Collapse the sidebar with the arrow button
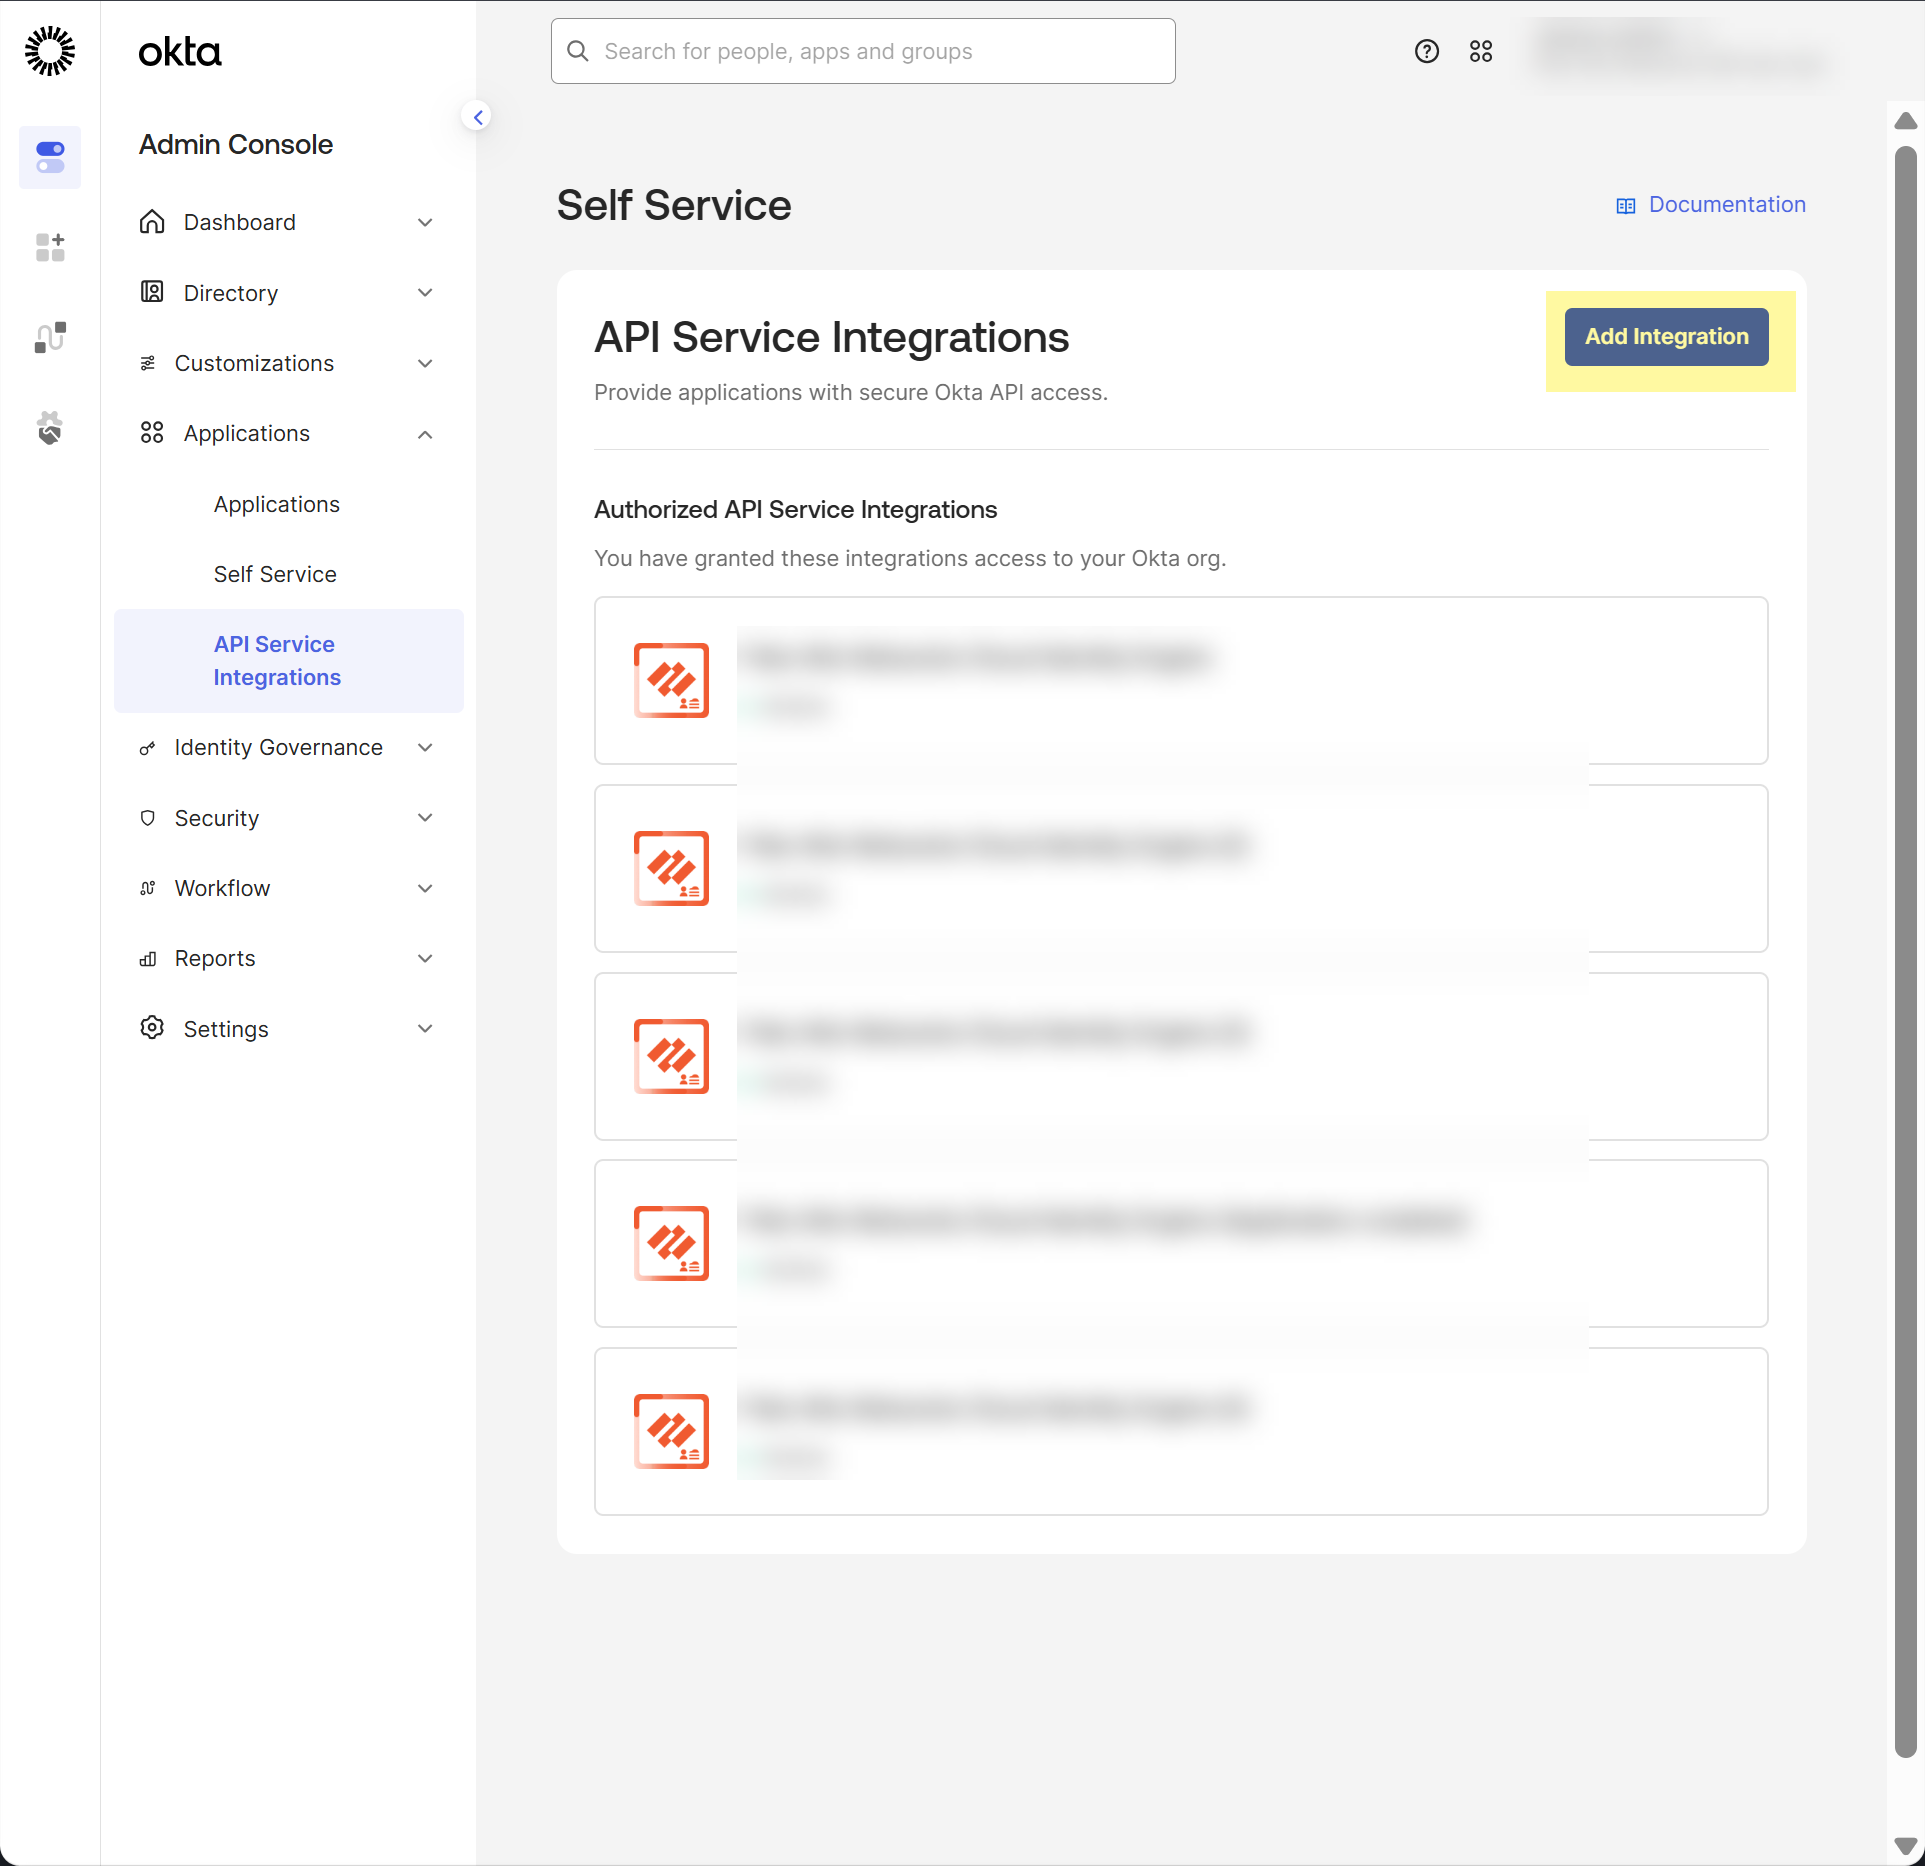 tap(478, 118)
